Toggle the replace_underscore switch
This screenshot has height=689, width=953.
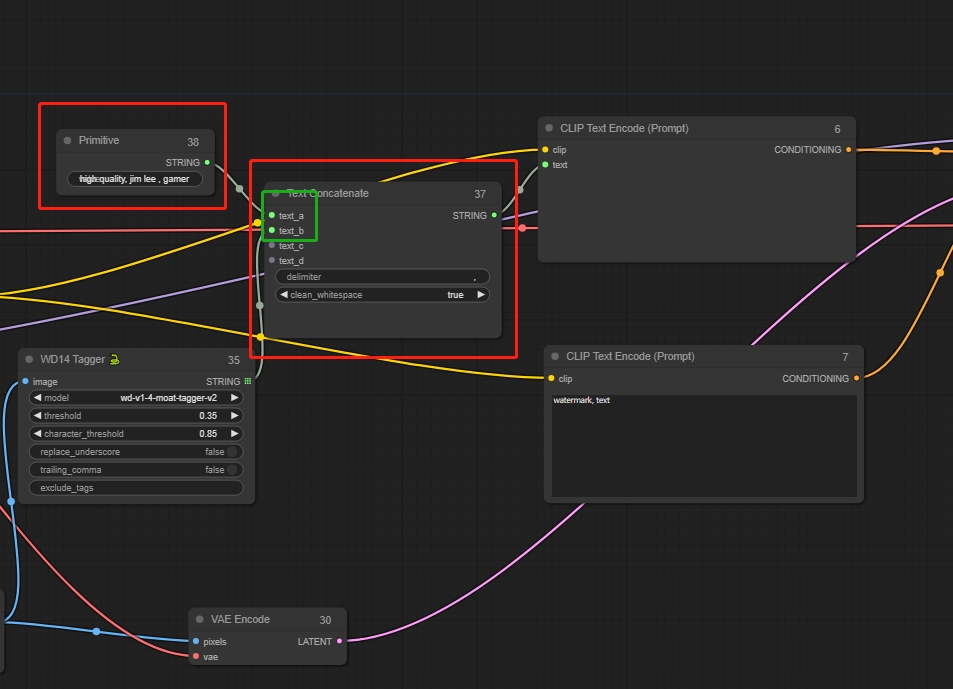232,452
